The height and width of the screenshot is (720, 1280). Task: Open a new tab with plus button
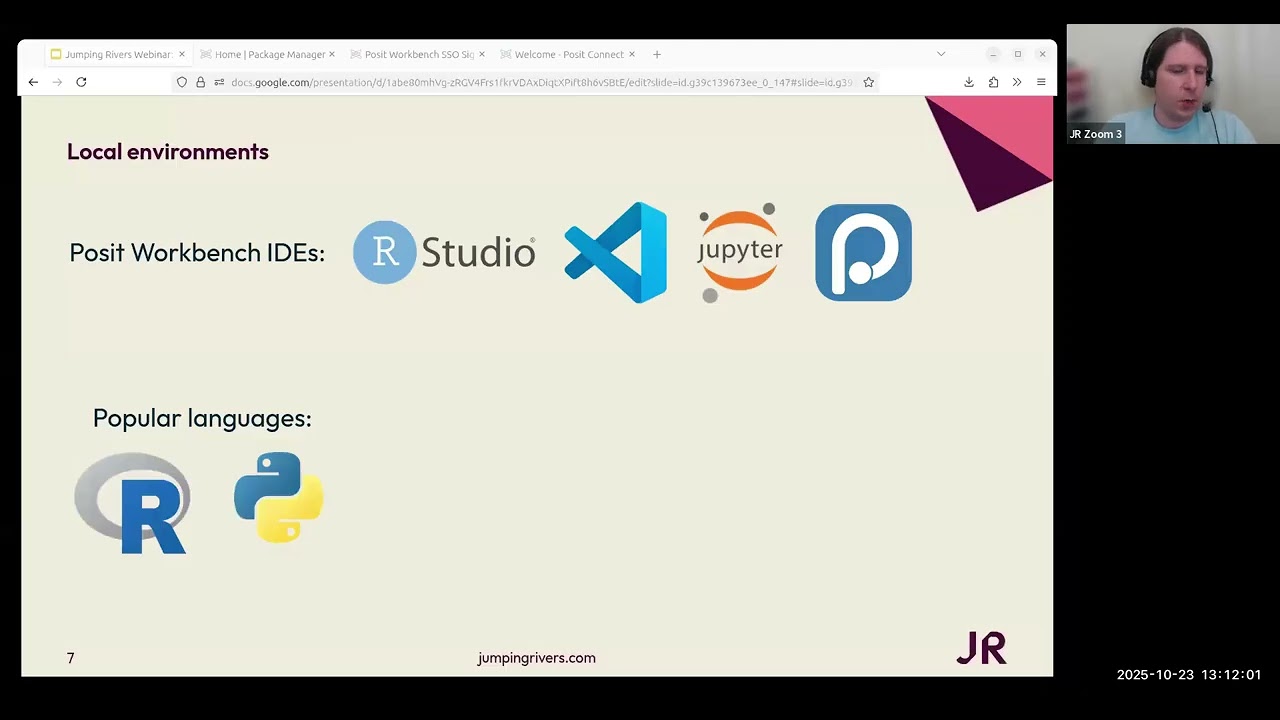click(657, 54)
